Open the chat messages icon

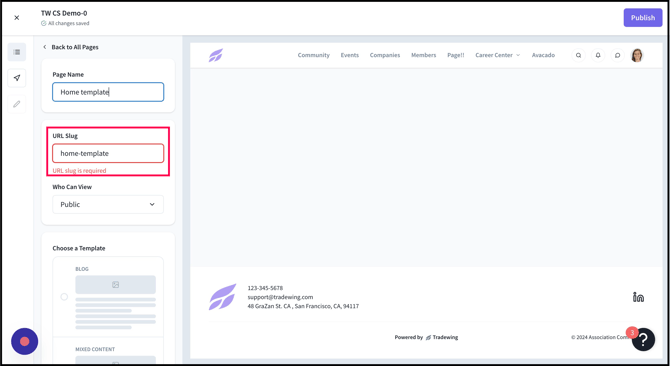[x=617, y=55]
